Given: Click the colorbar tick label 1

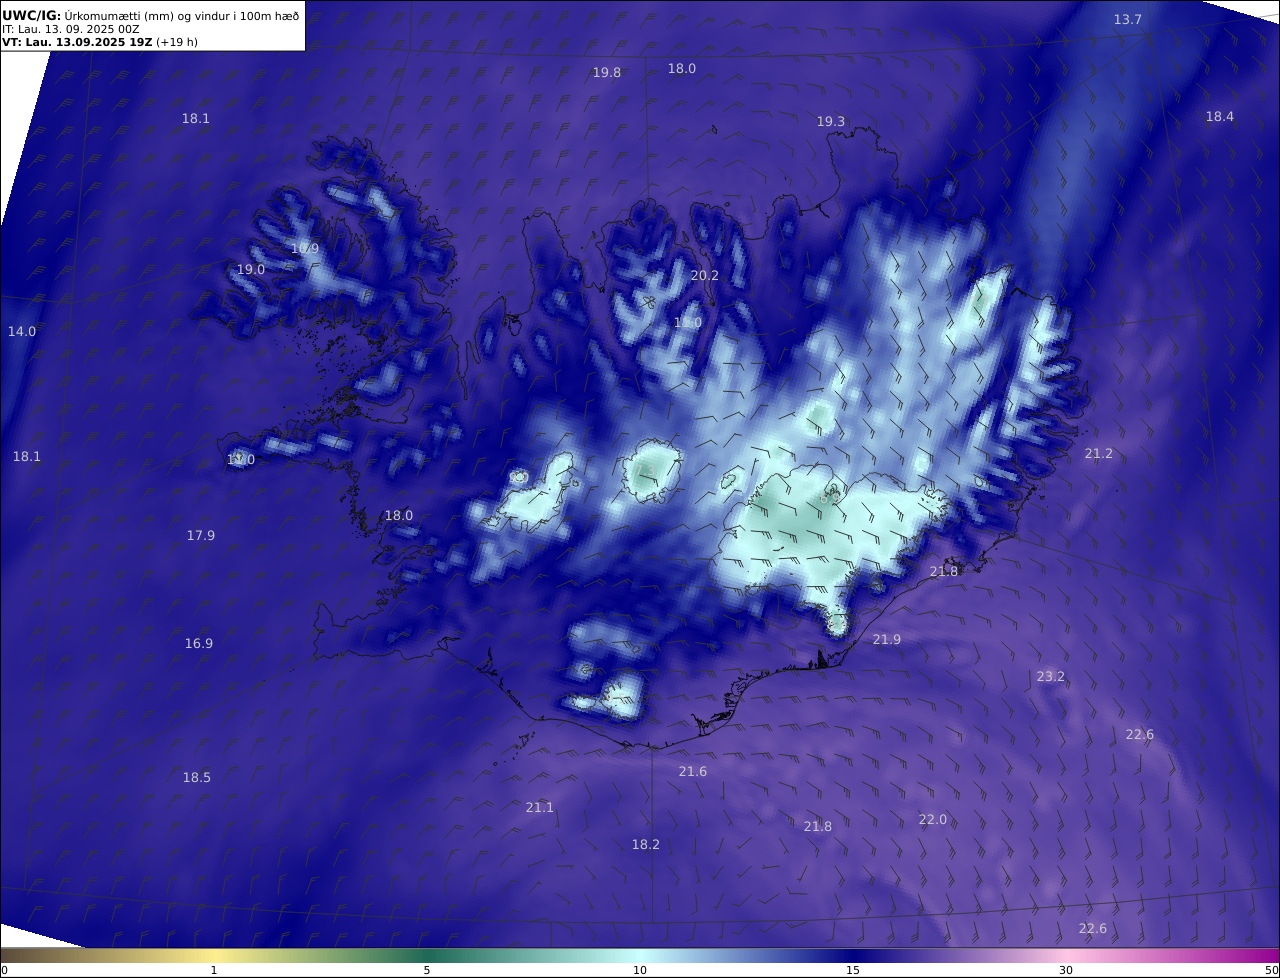Looking at the screenshot, I should 214,970.
